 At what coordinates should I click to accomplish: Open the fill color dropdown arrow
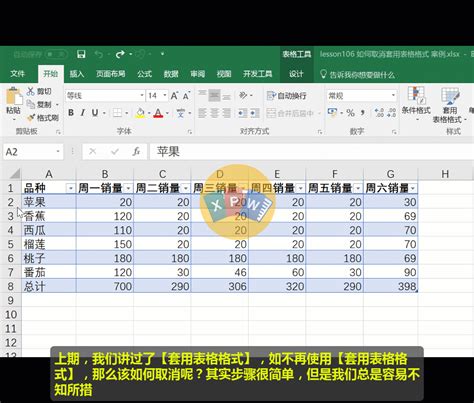(149, 113)
